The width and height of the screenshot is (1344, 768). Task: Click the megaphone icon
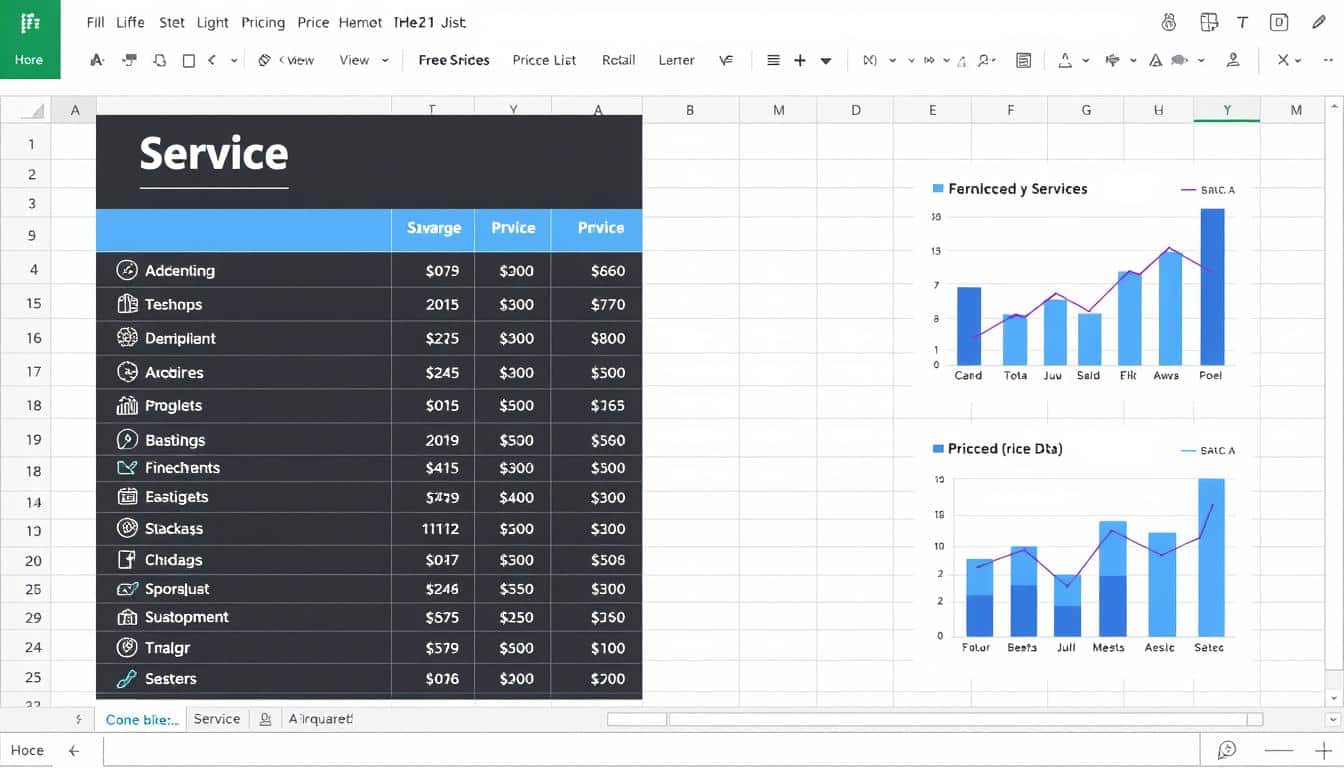[1112, 60]
